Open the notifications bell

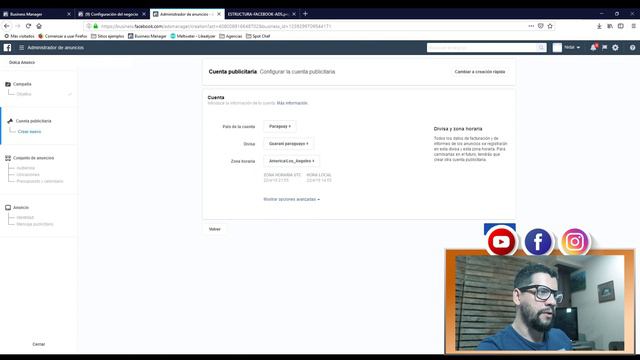click(x=593, y=48)
